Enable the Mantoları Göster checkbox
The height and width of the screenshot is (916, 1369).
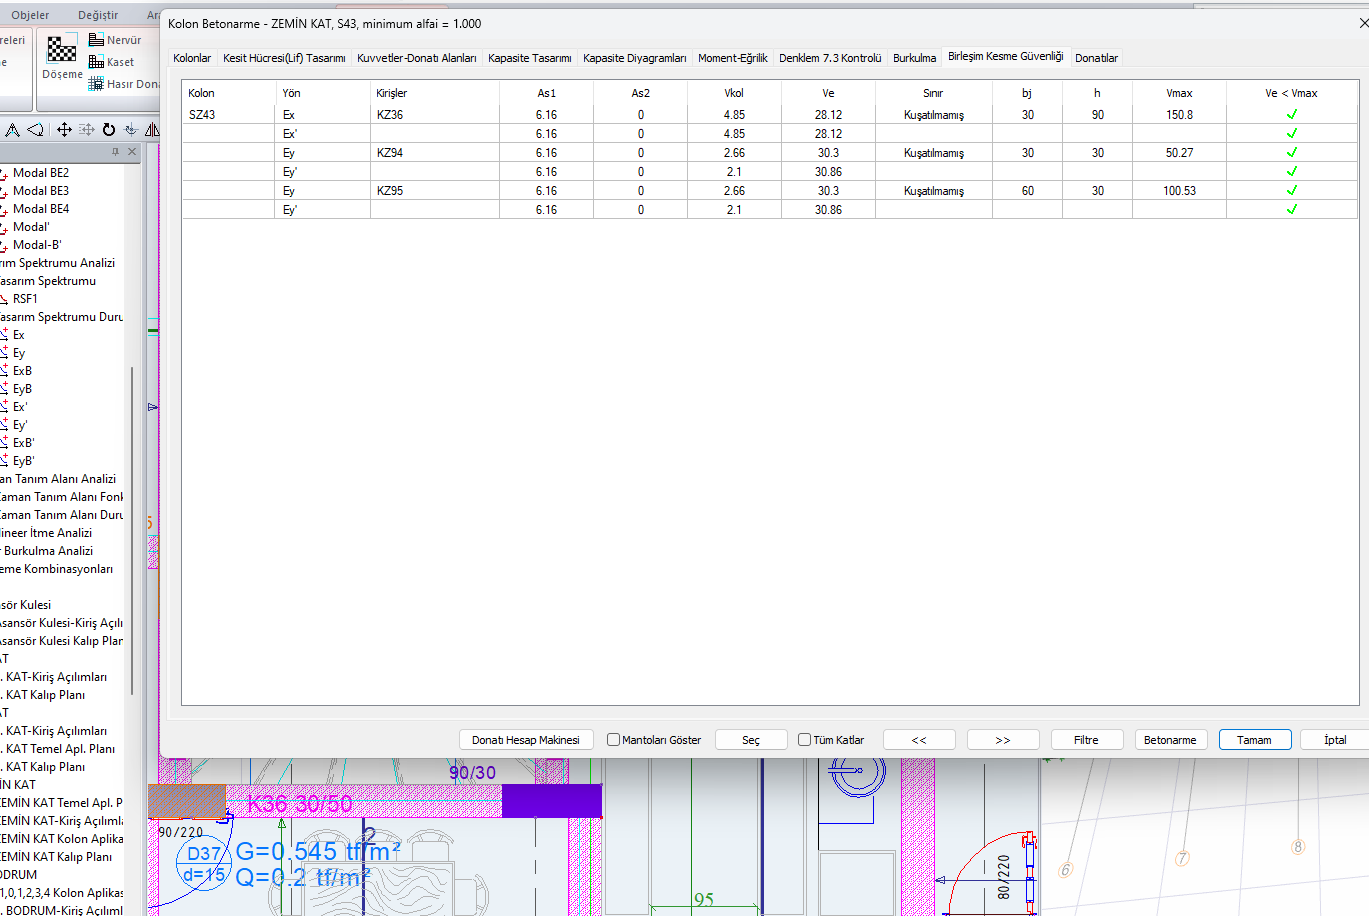click(x=613, y=740)
